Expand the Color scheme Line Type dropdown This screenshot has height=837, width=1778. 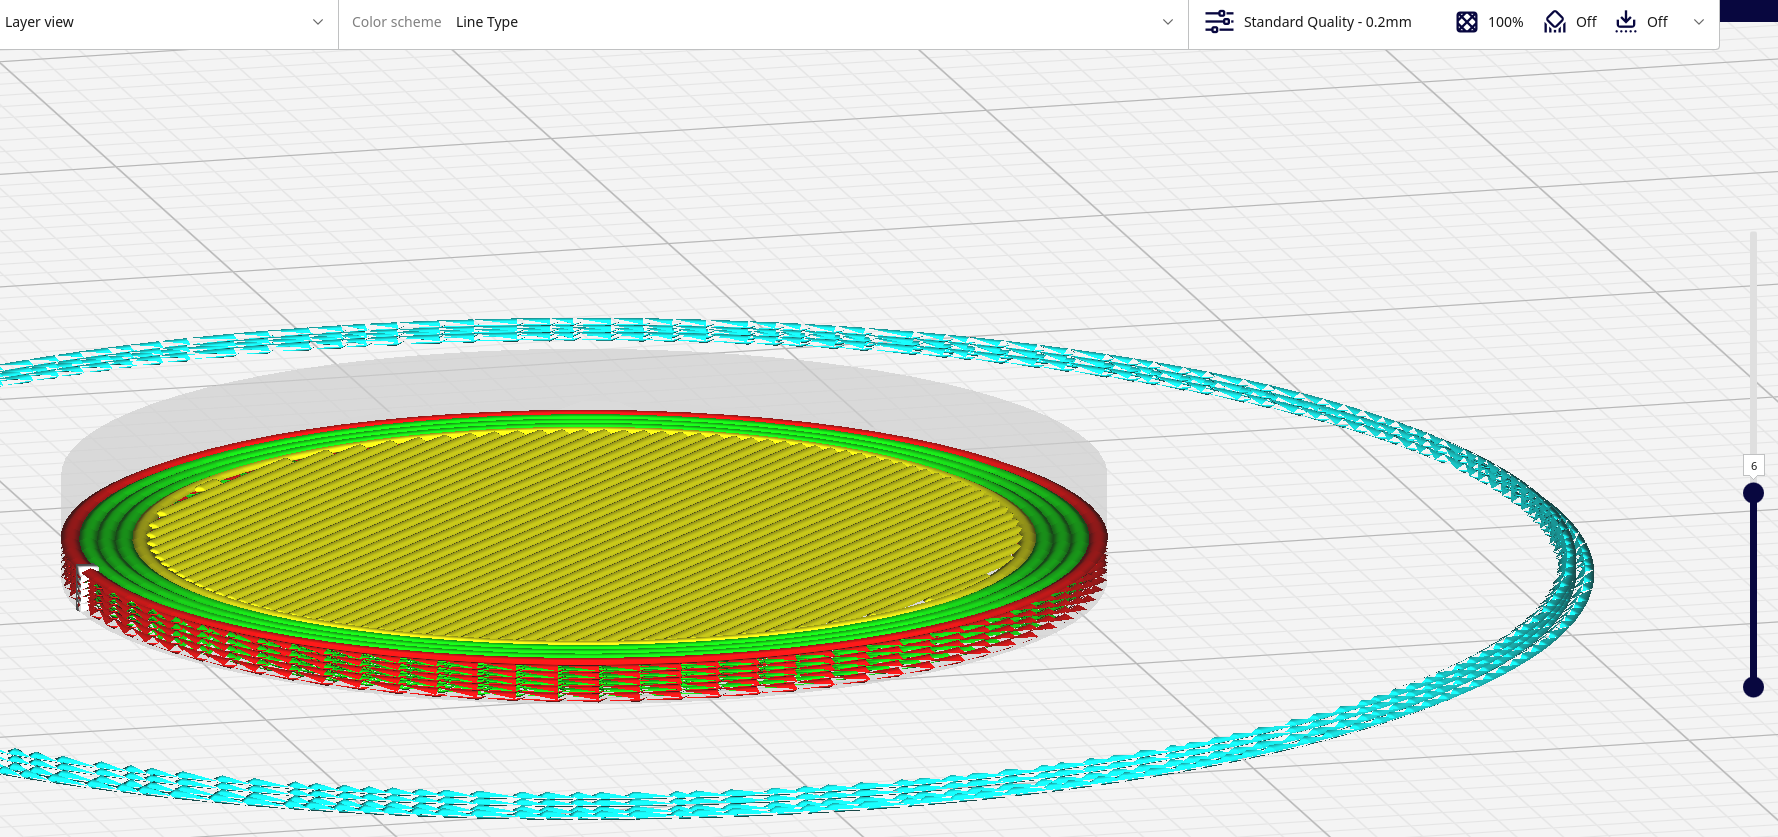[x=763, y=22]
